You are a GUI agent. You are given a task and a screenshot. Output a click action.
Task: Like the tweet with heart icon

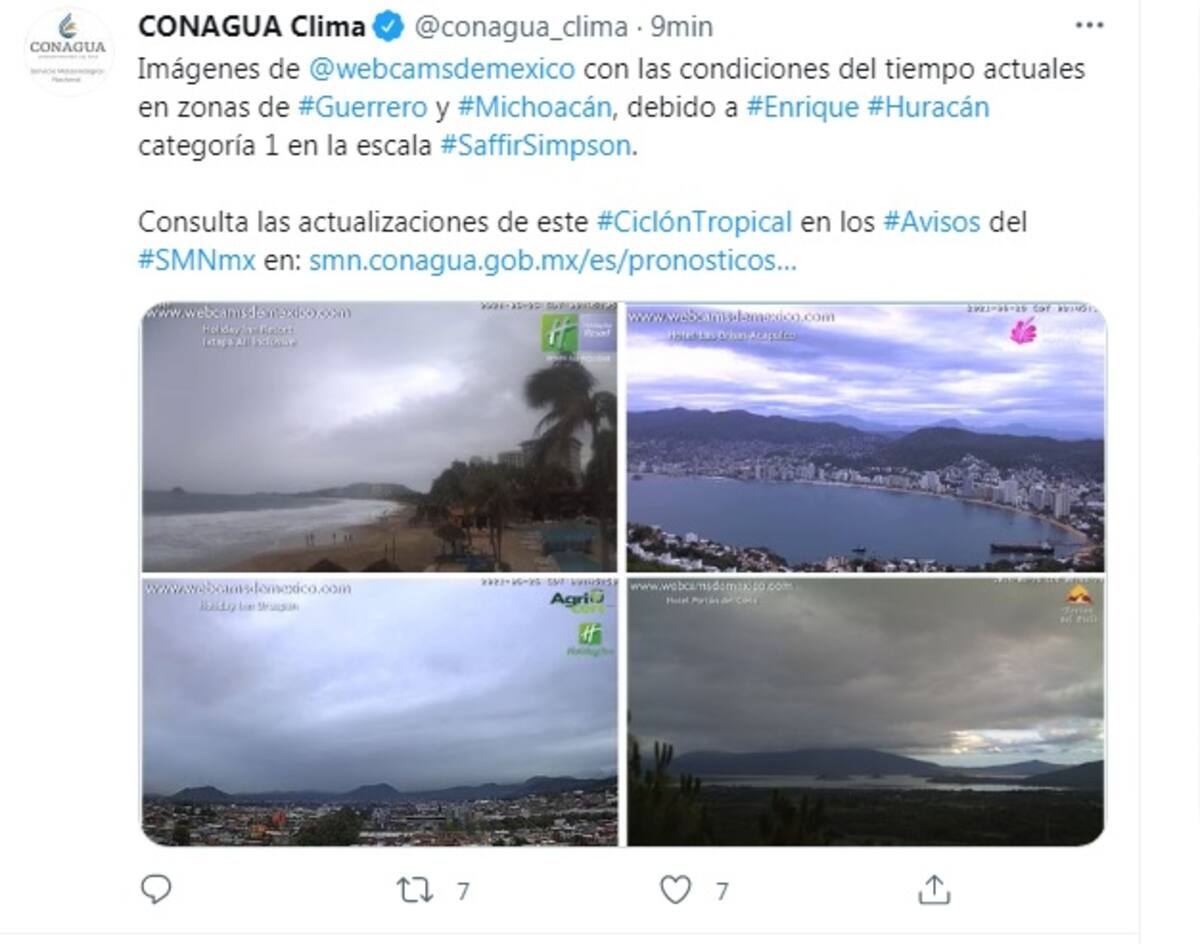coord(676,889)
